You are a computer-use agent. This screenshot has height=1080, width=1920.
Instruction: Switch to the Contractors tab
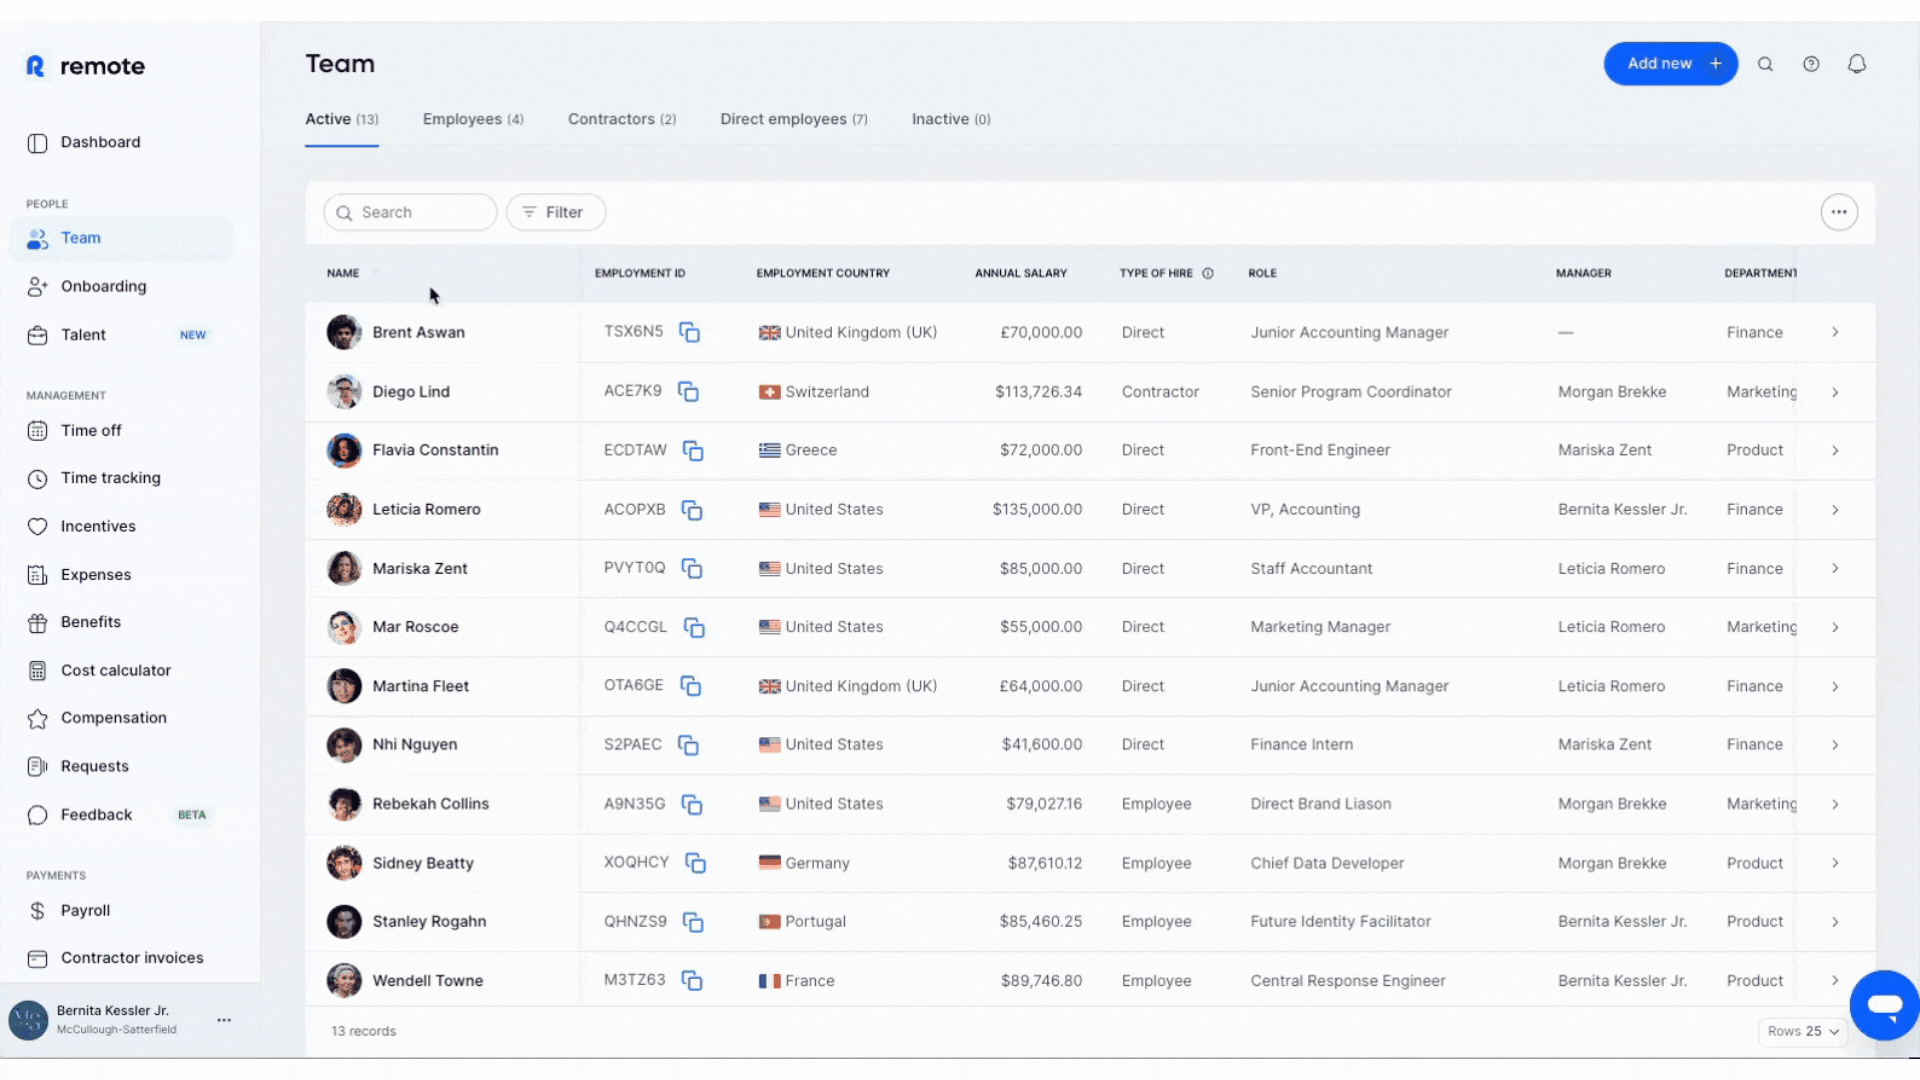622,119
